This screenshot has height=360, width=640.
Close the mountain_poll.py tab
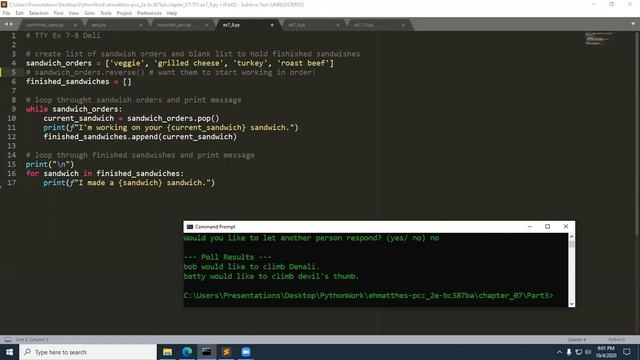coord(207,25)
